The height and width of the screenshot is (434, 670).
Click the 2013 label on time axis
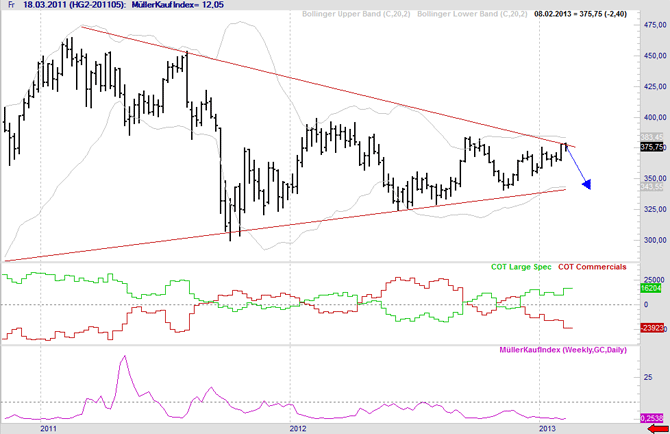click(547, 428)
